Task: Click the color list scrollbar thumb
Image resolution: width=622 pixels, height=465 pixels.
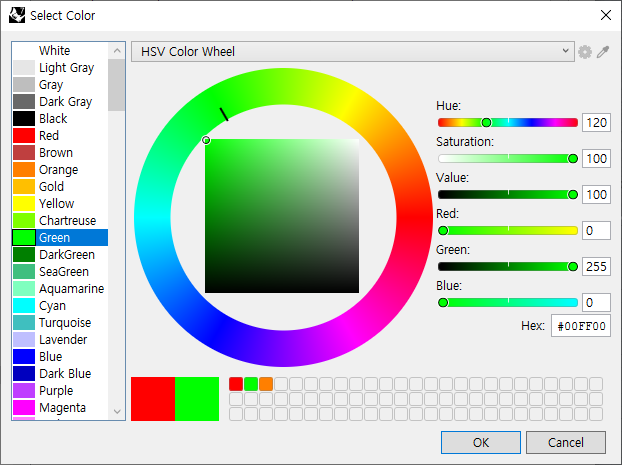Action: coord(117,85)
